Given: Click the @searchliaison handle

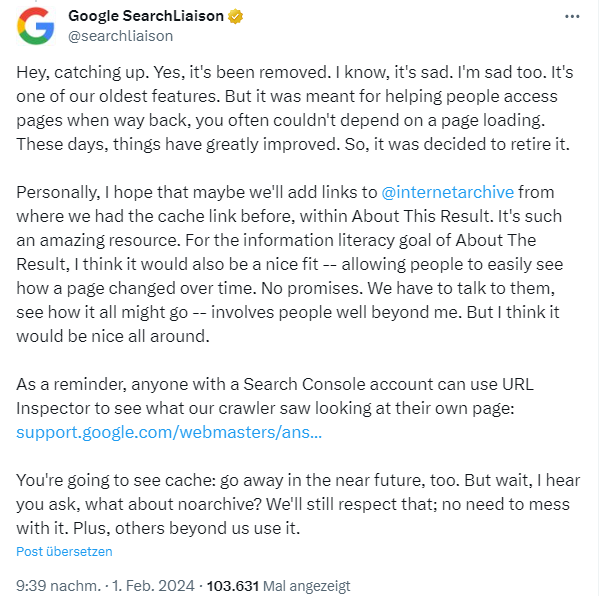Looking at the screenshot, I should pyautogui.click(x=120, y=36).
